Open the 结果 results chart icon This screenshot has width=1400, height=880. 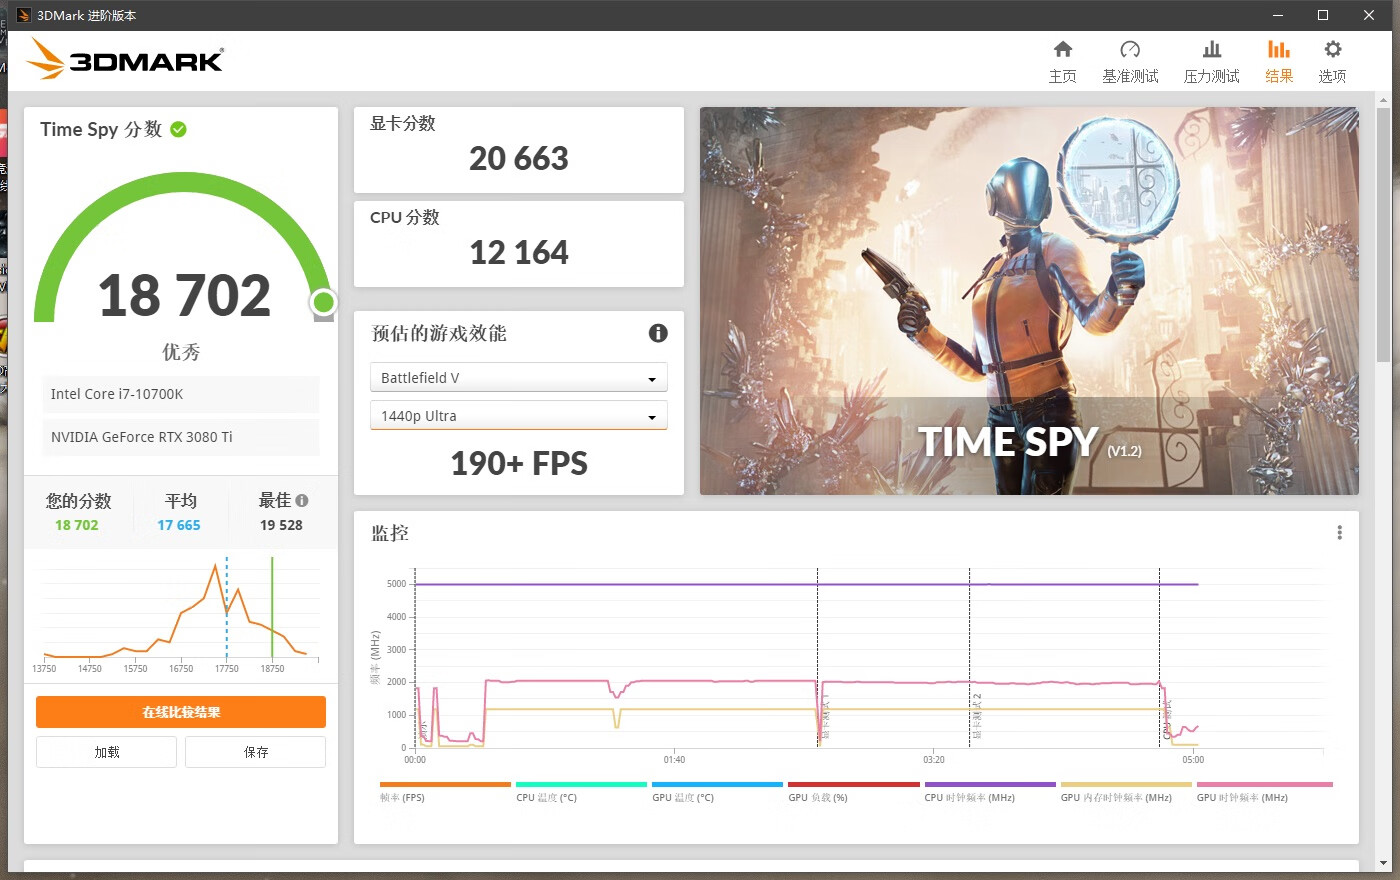[1278, 49]
